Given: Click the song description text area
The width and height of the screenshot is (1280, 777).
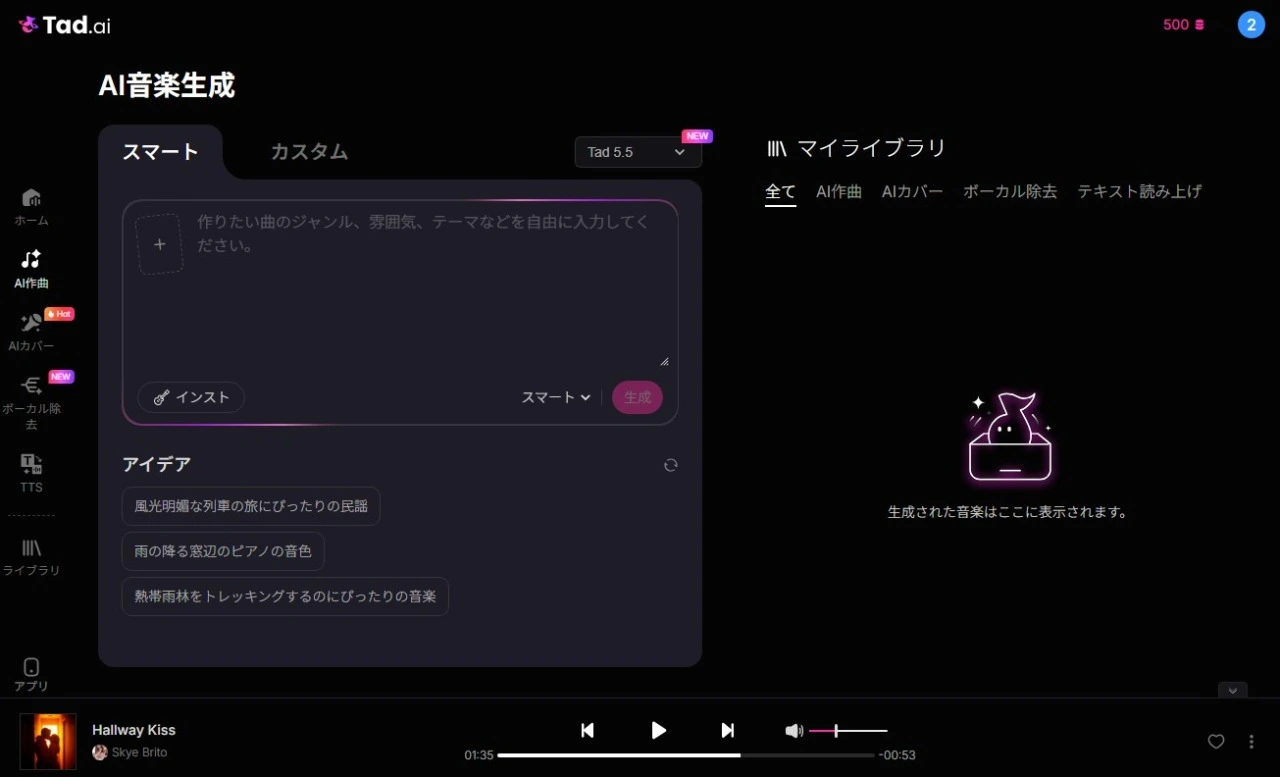Looking at the screenshot, I should click(432, 287).
